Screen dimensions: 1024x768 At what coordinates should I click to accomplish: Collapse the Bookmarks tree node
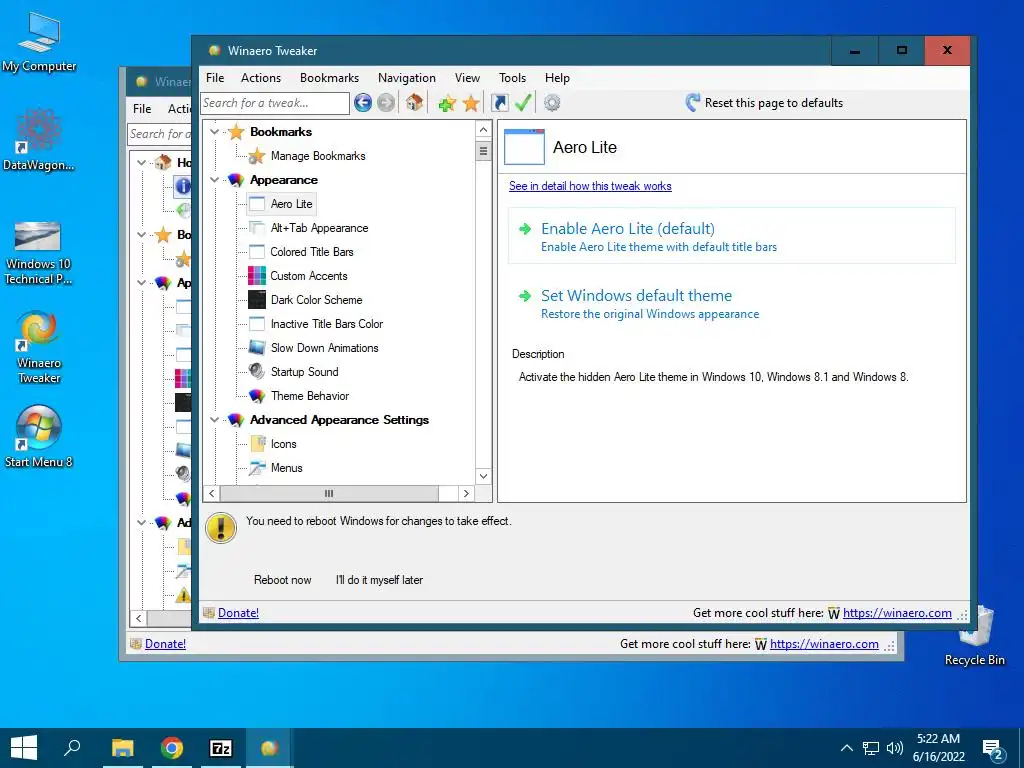coord(214,132)
